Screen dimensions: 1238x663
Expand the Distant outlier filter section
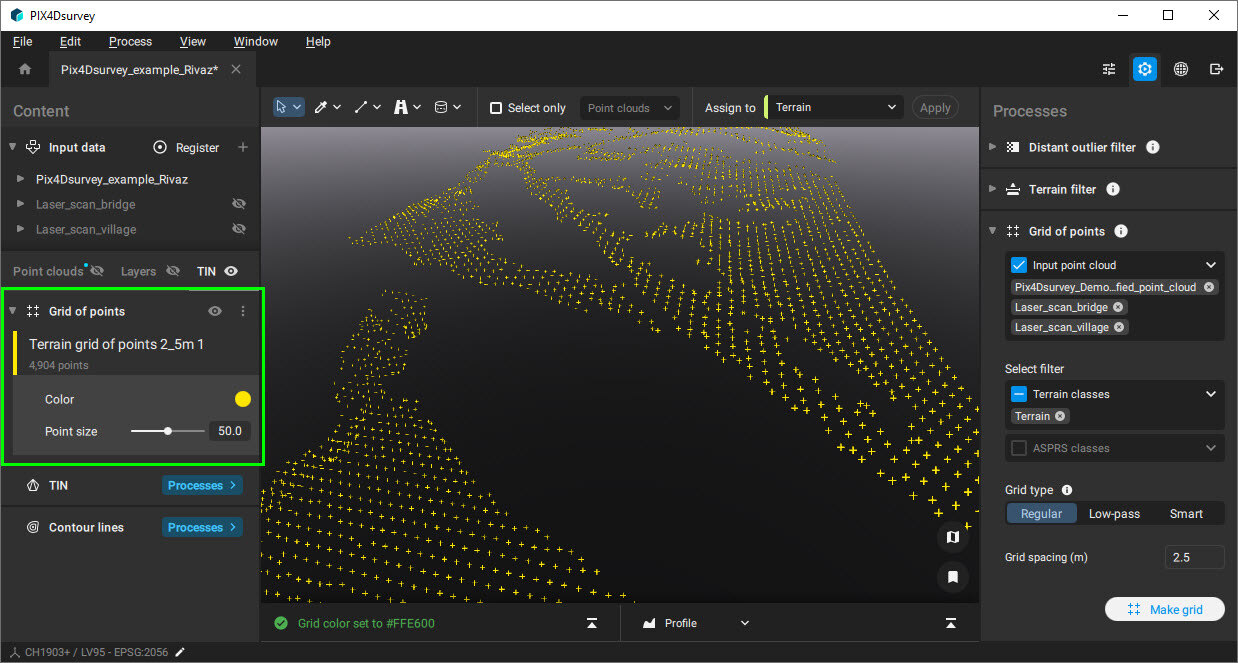point(992,147)
